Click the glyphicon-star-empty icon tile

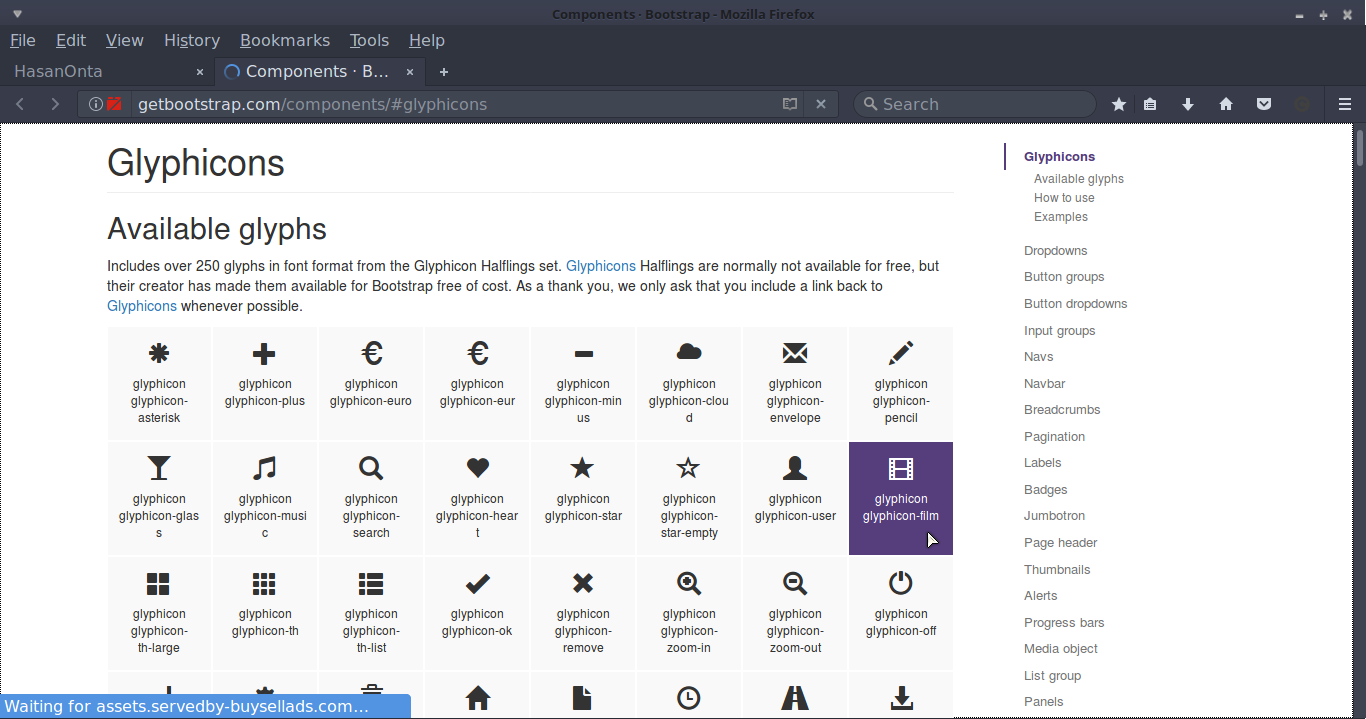689,498
